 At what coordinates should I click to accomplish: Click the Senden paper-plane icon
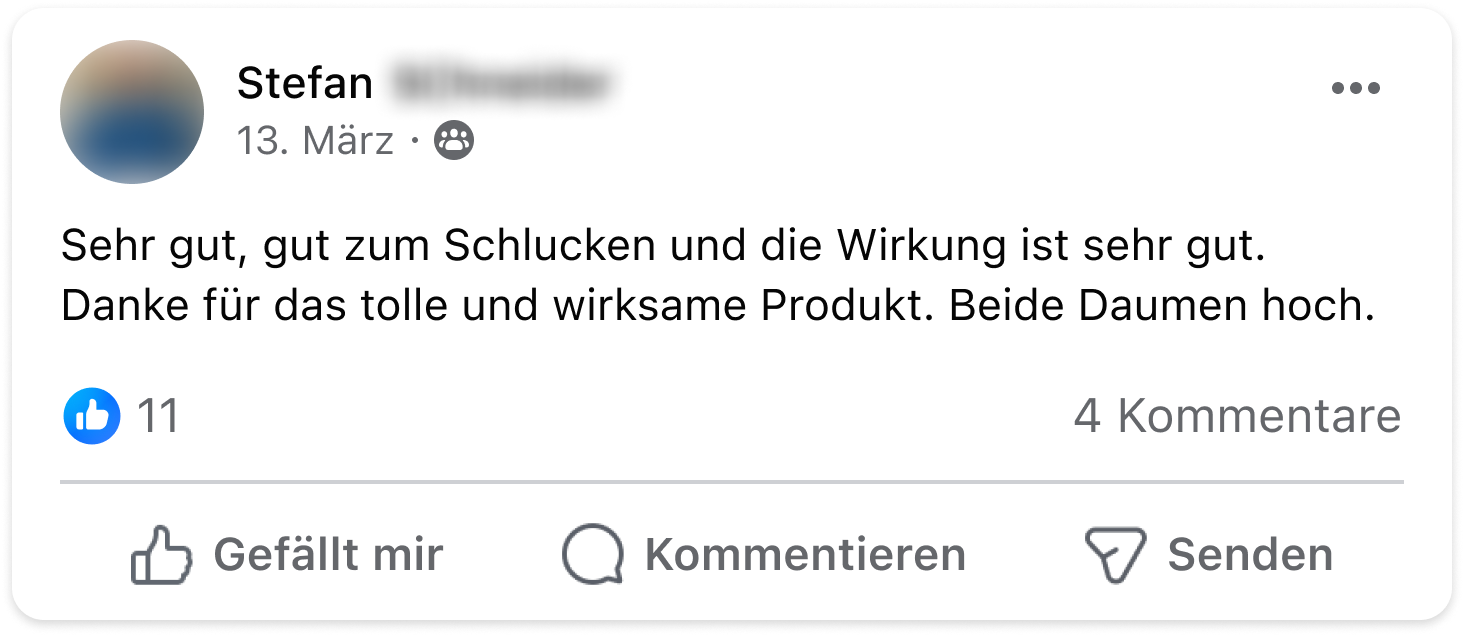click(1115, 556)
